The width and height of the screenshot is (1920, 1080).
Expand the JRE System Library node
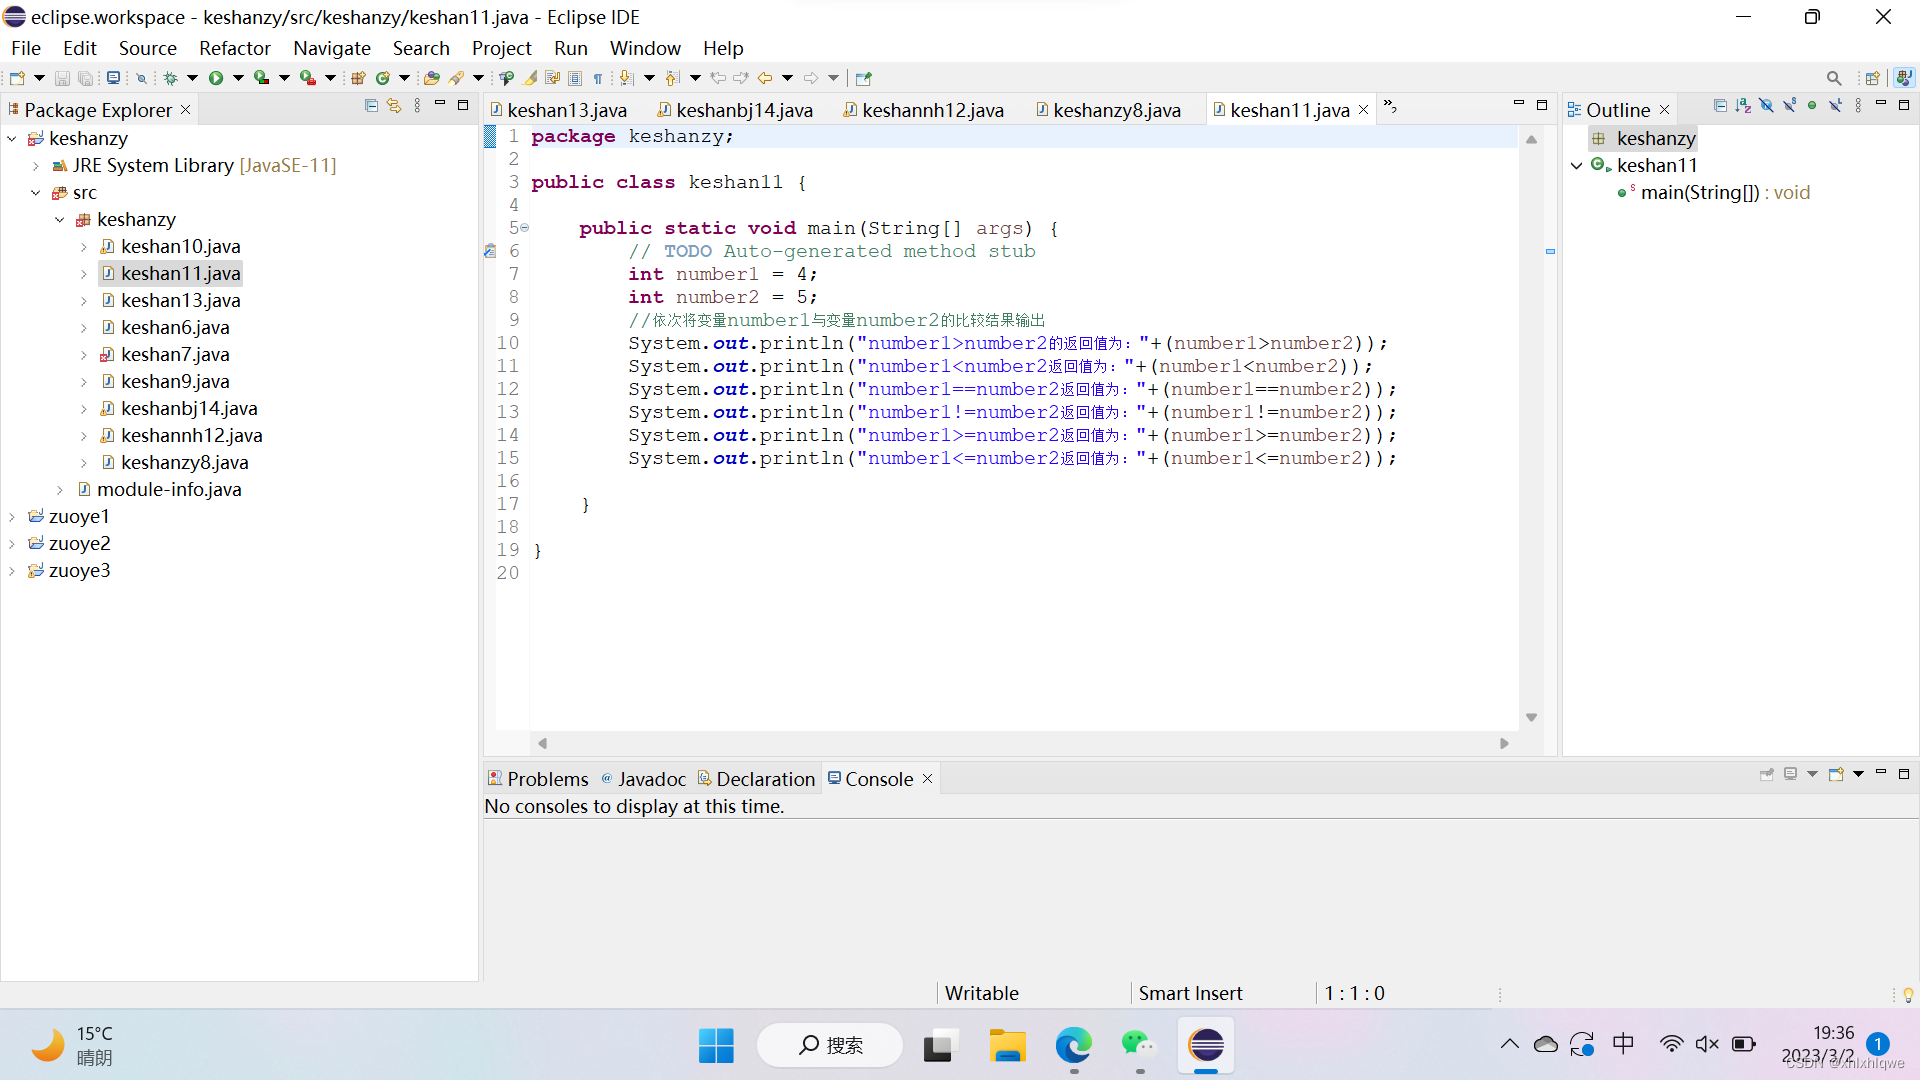click(x=36, y=166)
